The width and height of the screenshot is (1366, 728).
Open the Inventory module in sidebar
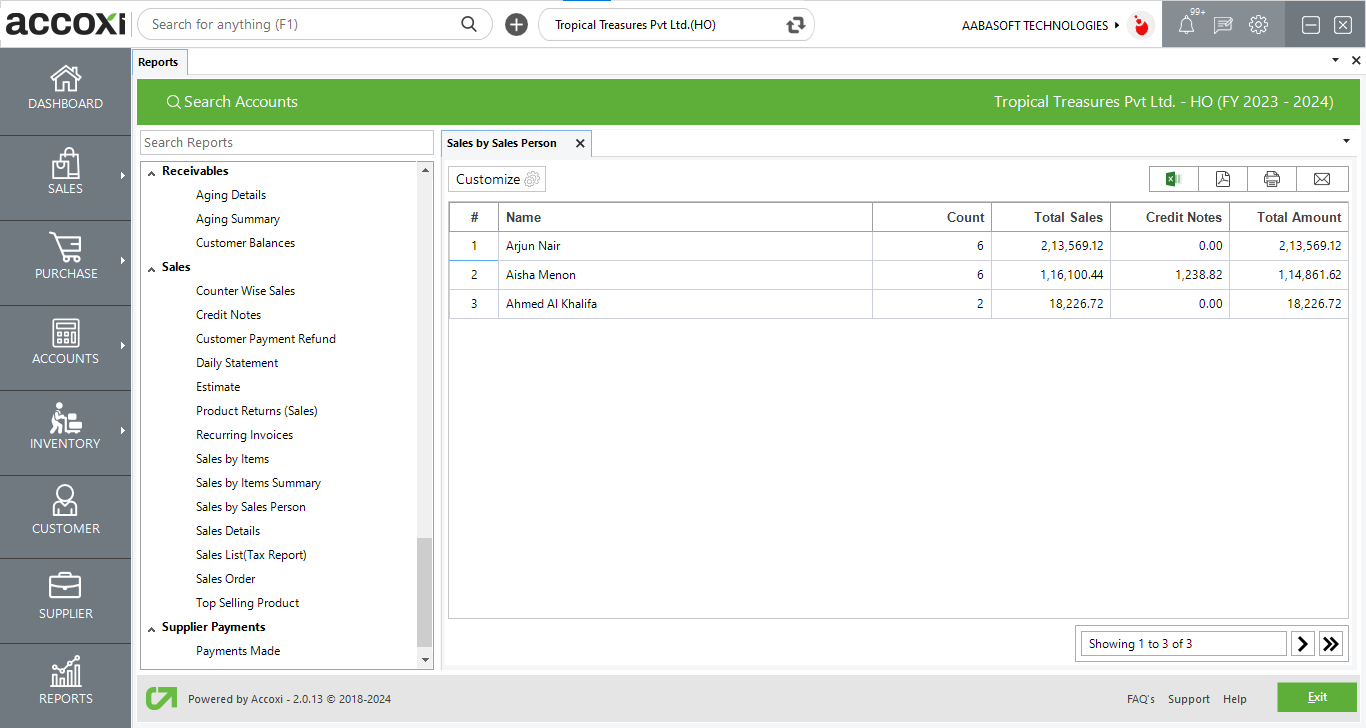click(x=65, y=432)
